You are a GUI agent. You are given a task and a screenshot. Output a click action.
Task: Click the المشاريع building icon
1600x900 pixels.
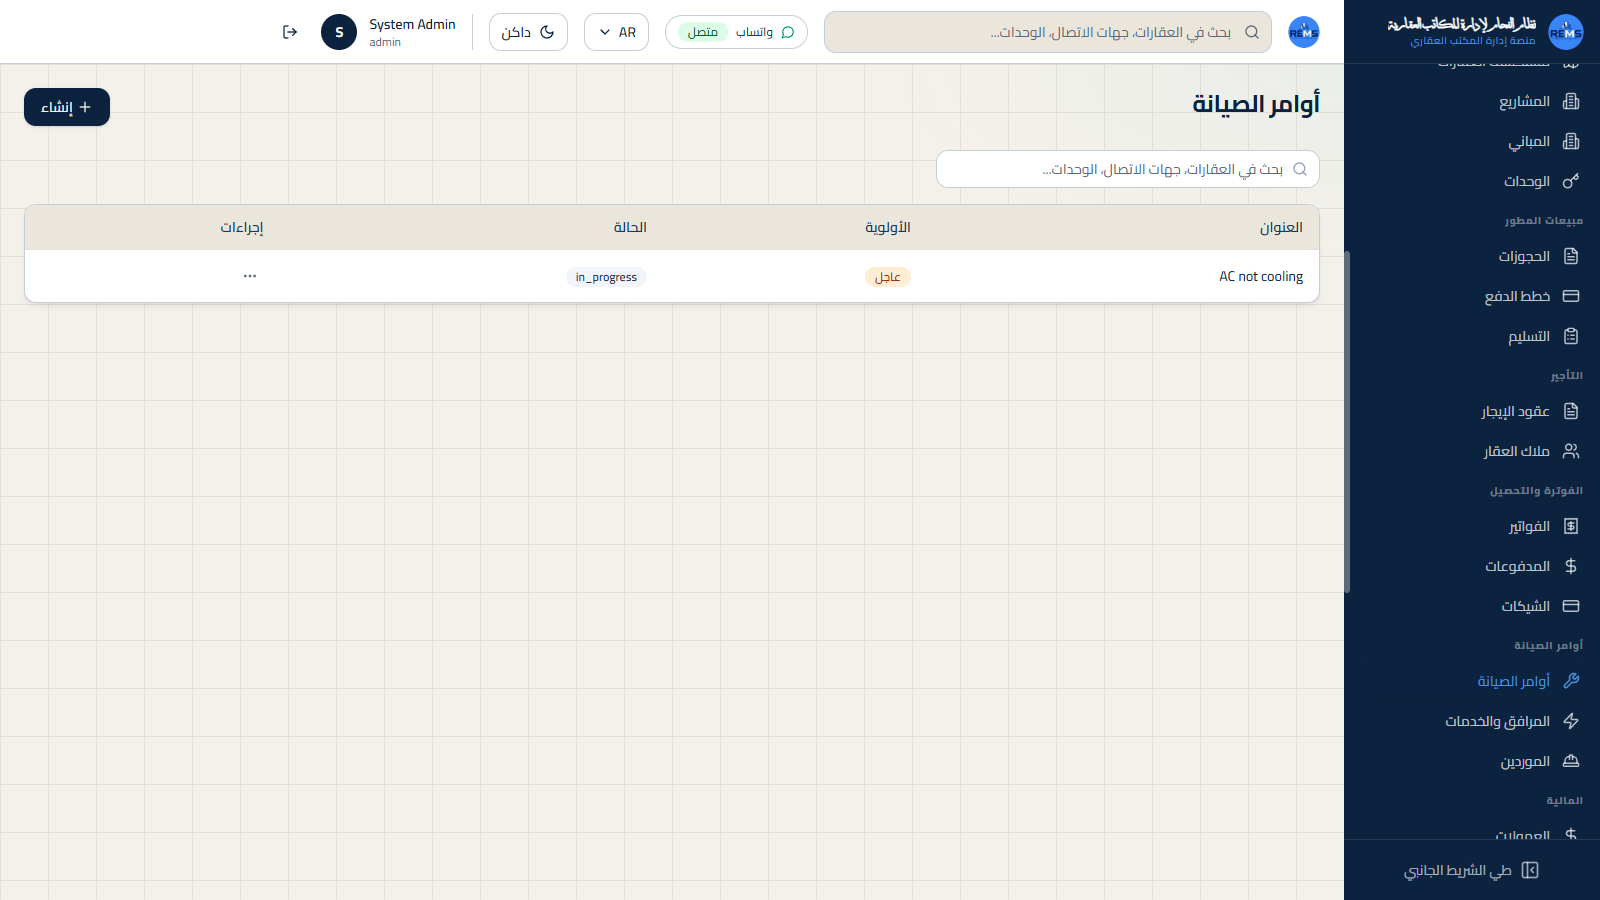[1571, 101]
